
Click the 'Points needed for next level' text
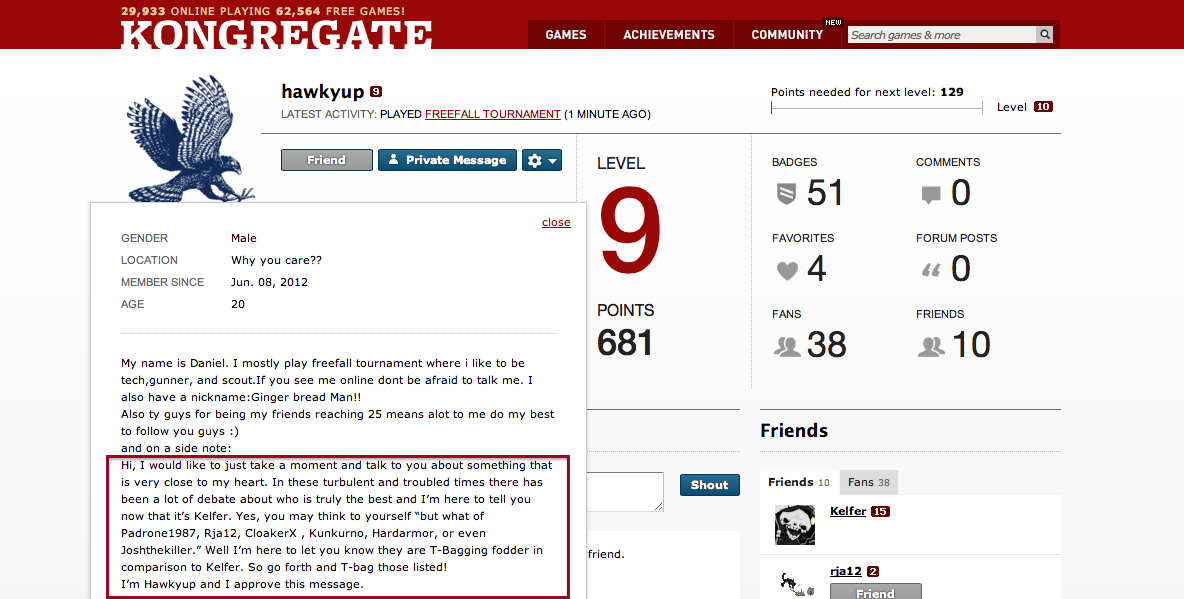click(x=867, y=92)
